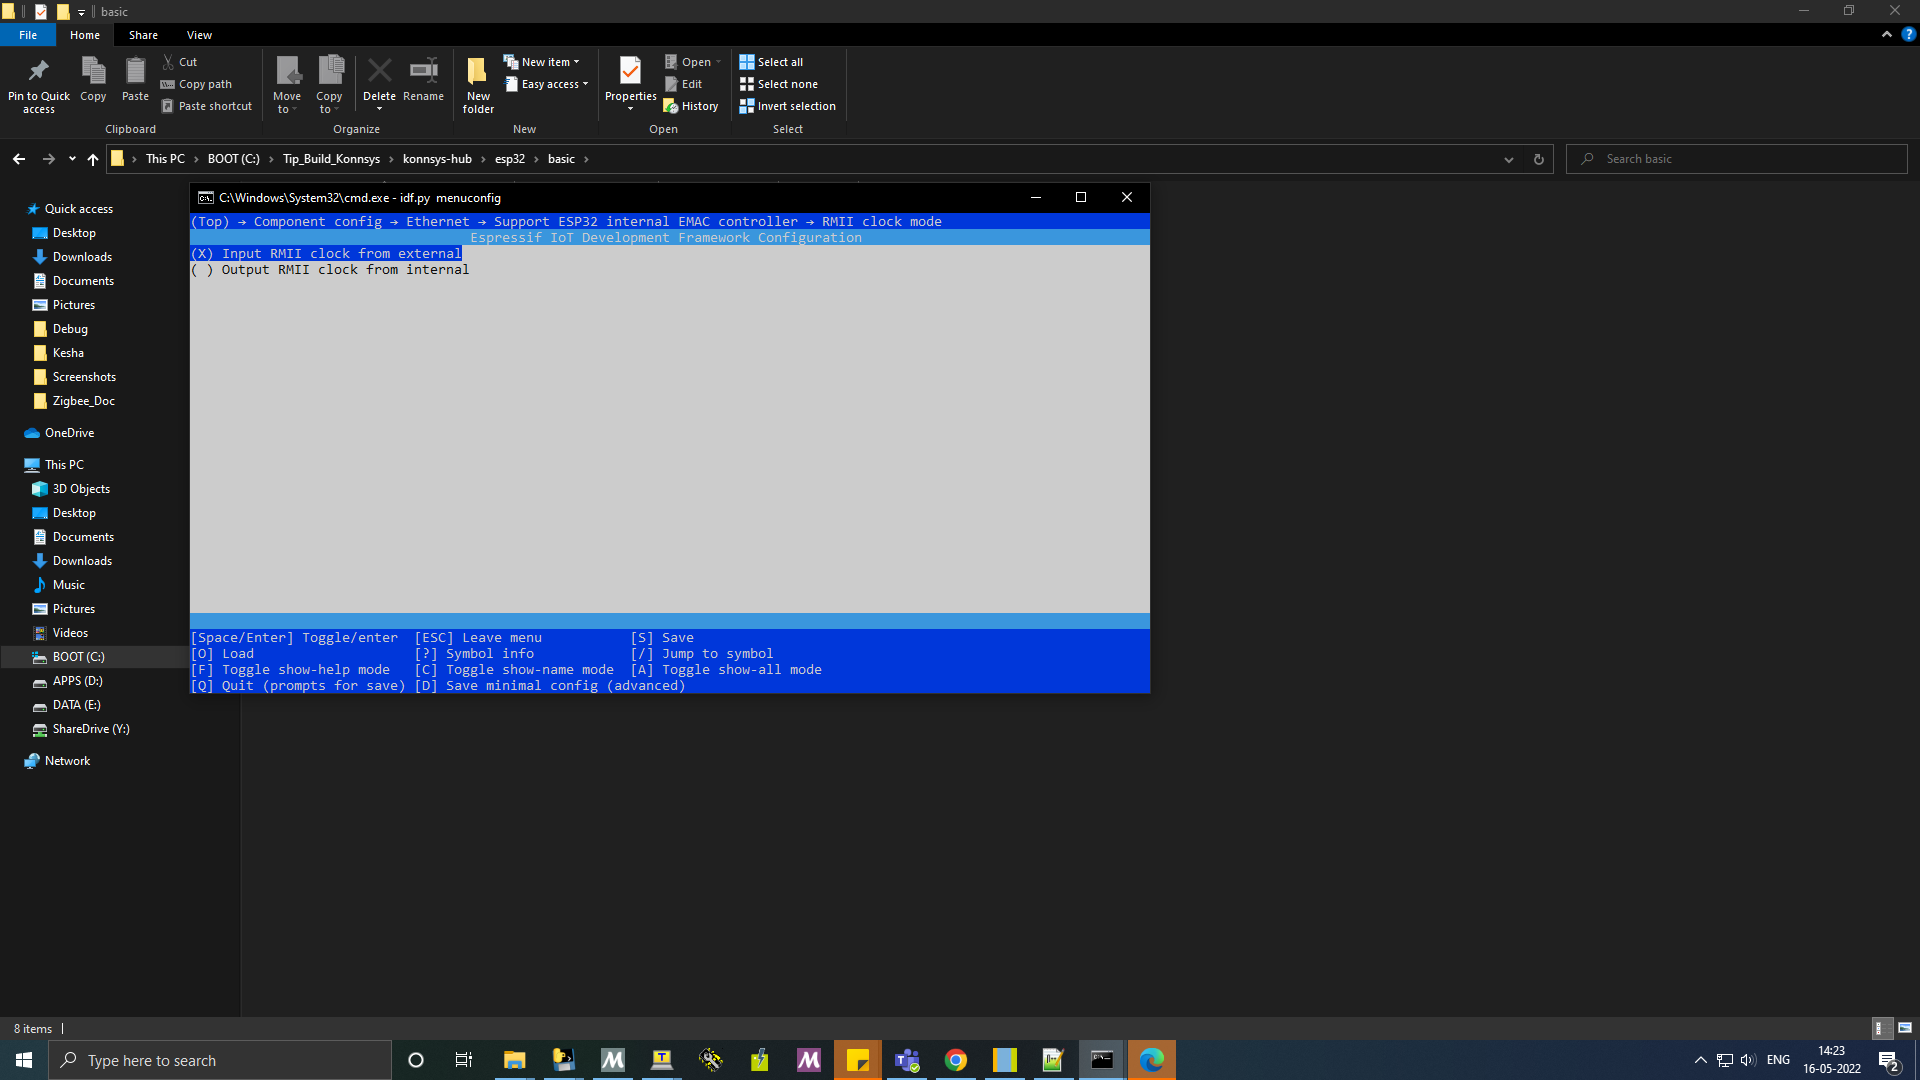
Task: Click Select none in ribbon
Action: click(x=778, y=84)
